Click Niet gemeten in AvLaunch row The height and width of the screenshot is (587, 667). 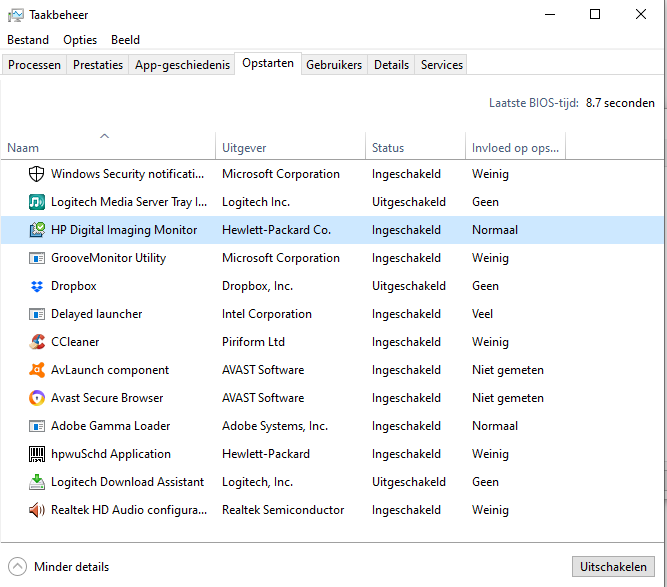[x=508, y=370]
